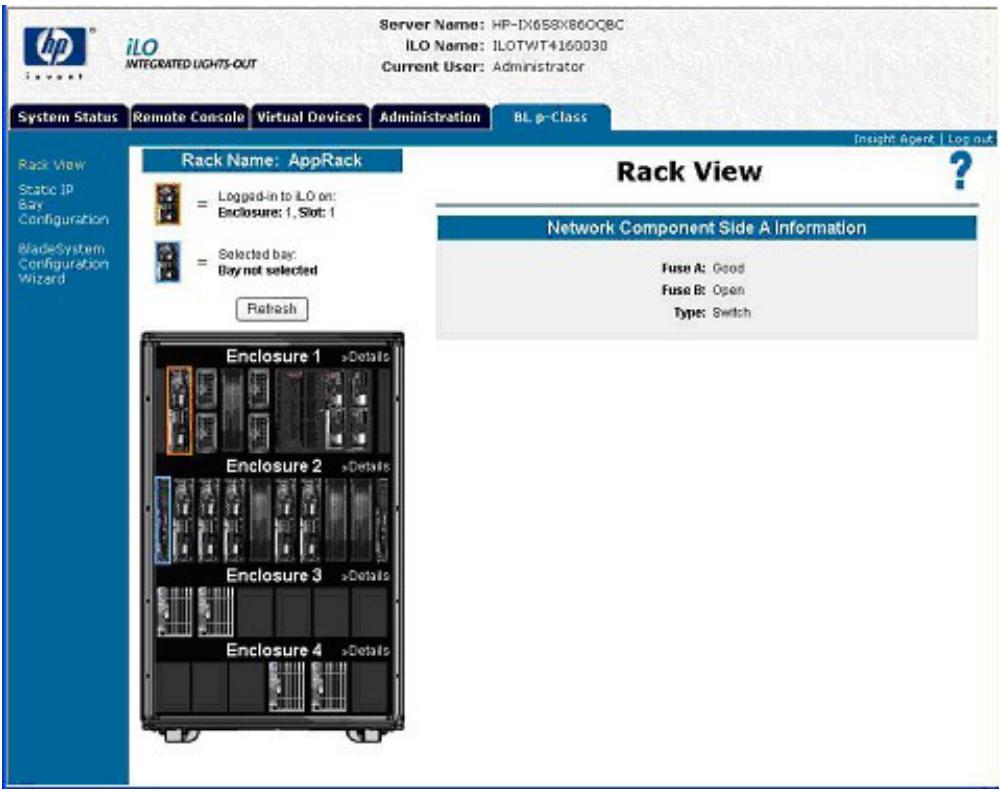Screen dimensions: 1001x793
Task: Click Current User 'Administrator' text
Action: coord(538,67)
